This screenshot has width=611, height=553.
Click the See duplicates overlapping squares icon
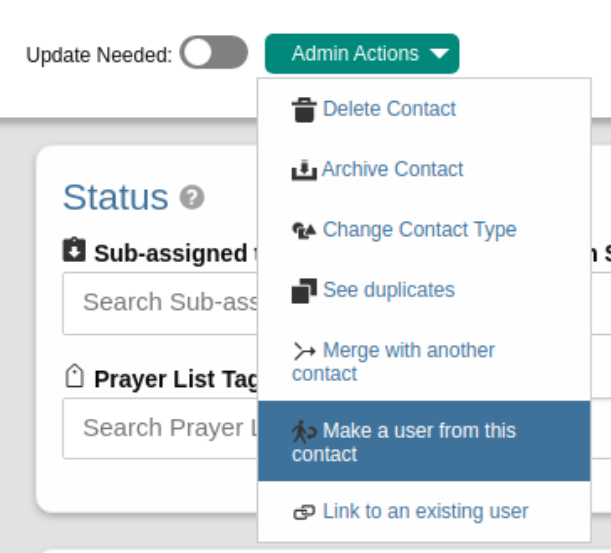[304, 291]
